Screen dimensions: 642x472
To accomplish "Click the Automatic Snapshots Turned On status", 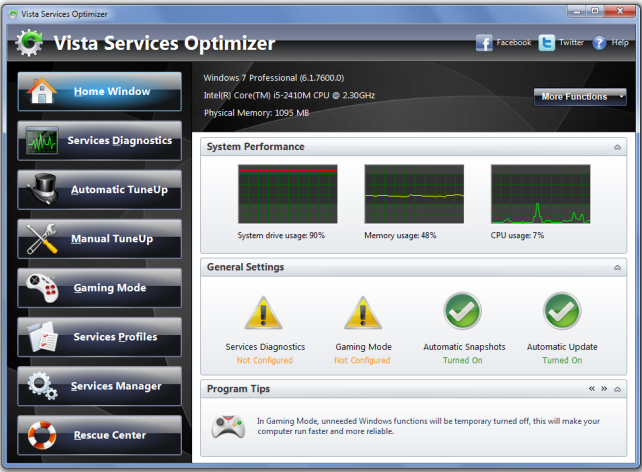I will (463, 360).
